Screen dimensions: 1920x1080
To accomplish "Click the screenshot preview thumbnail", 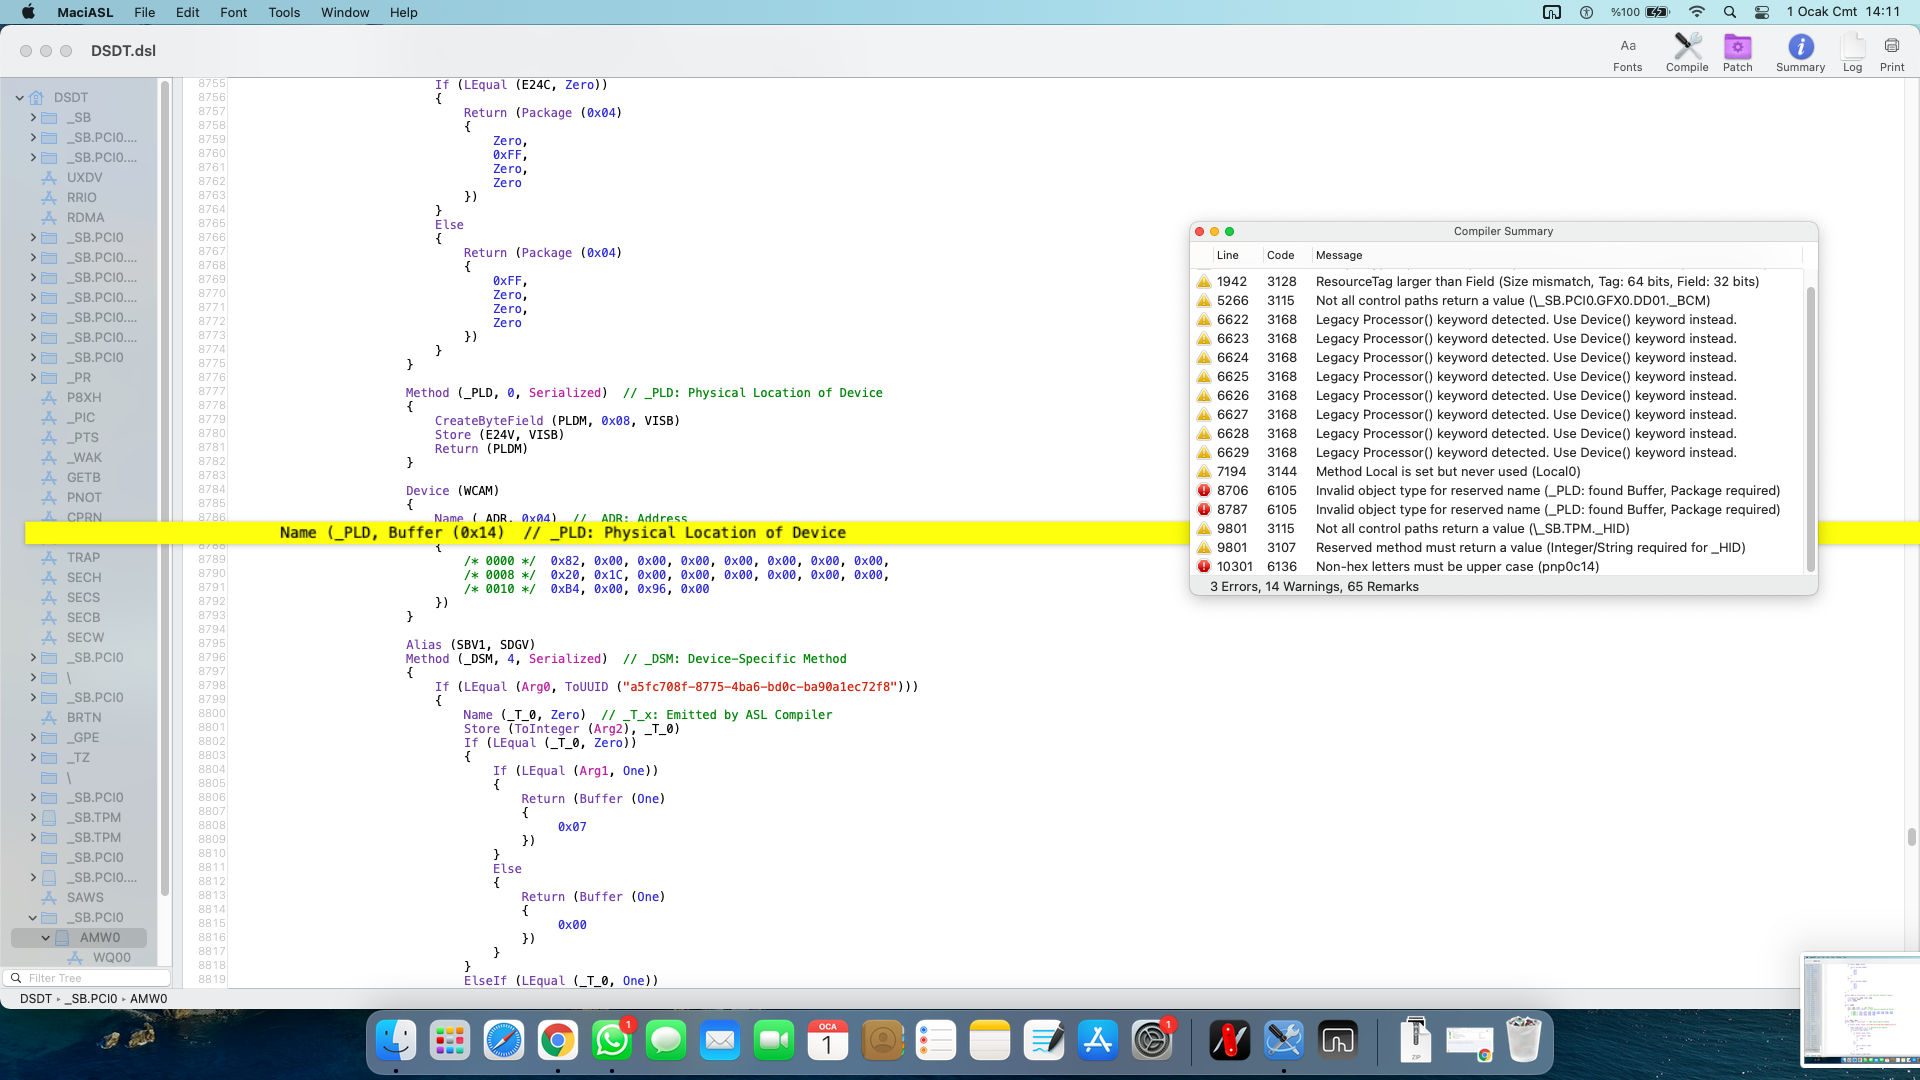I will tap(1860, 1010).
